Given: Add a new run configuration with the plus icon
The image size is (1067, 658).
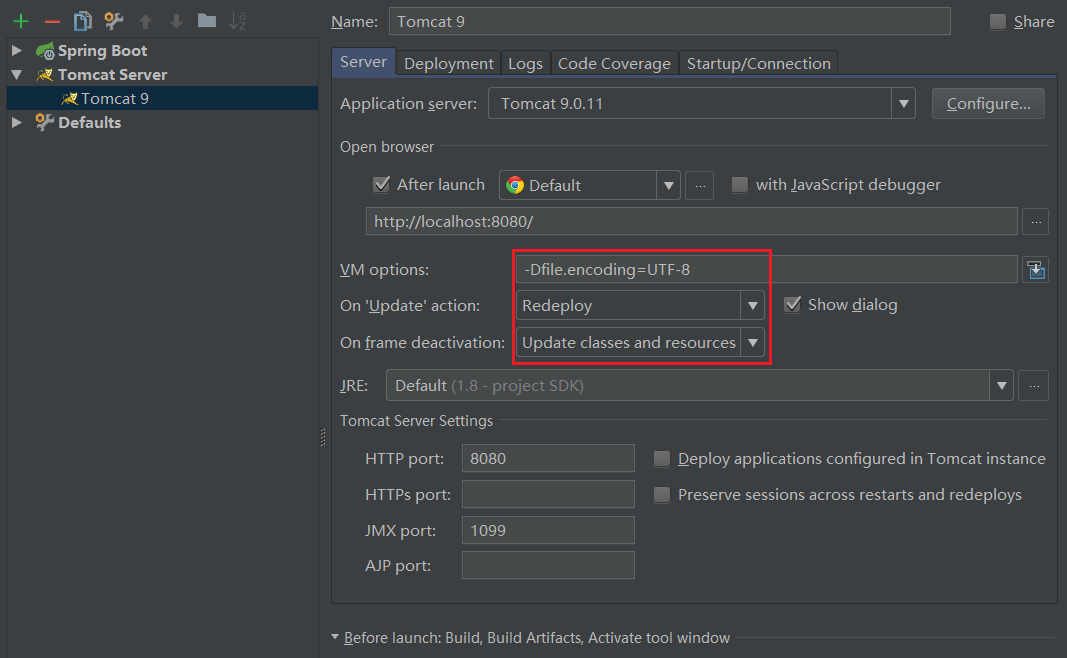Looking at the screenshot, I should (x=21, y=21).
